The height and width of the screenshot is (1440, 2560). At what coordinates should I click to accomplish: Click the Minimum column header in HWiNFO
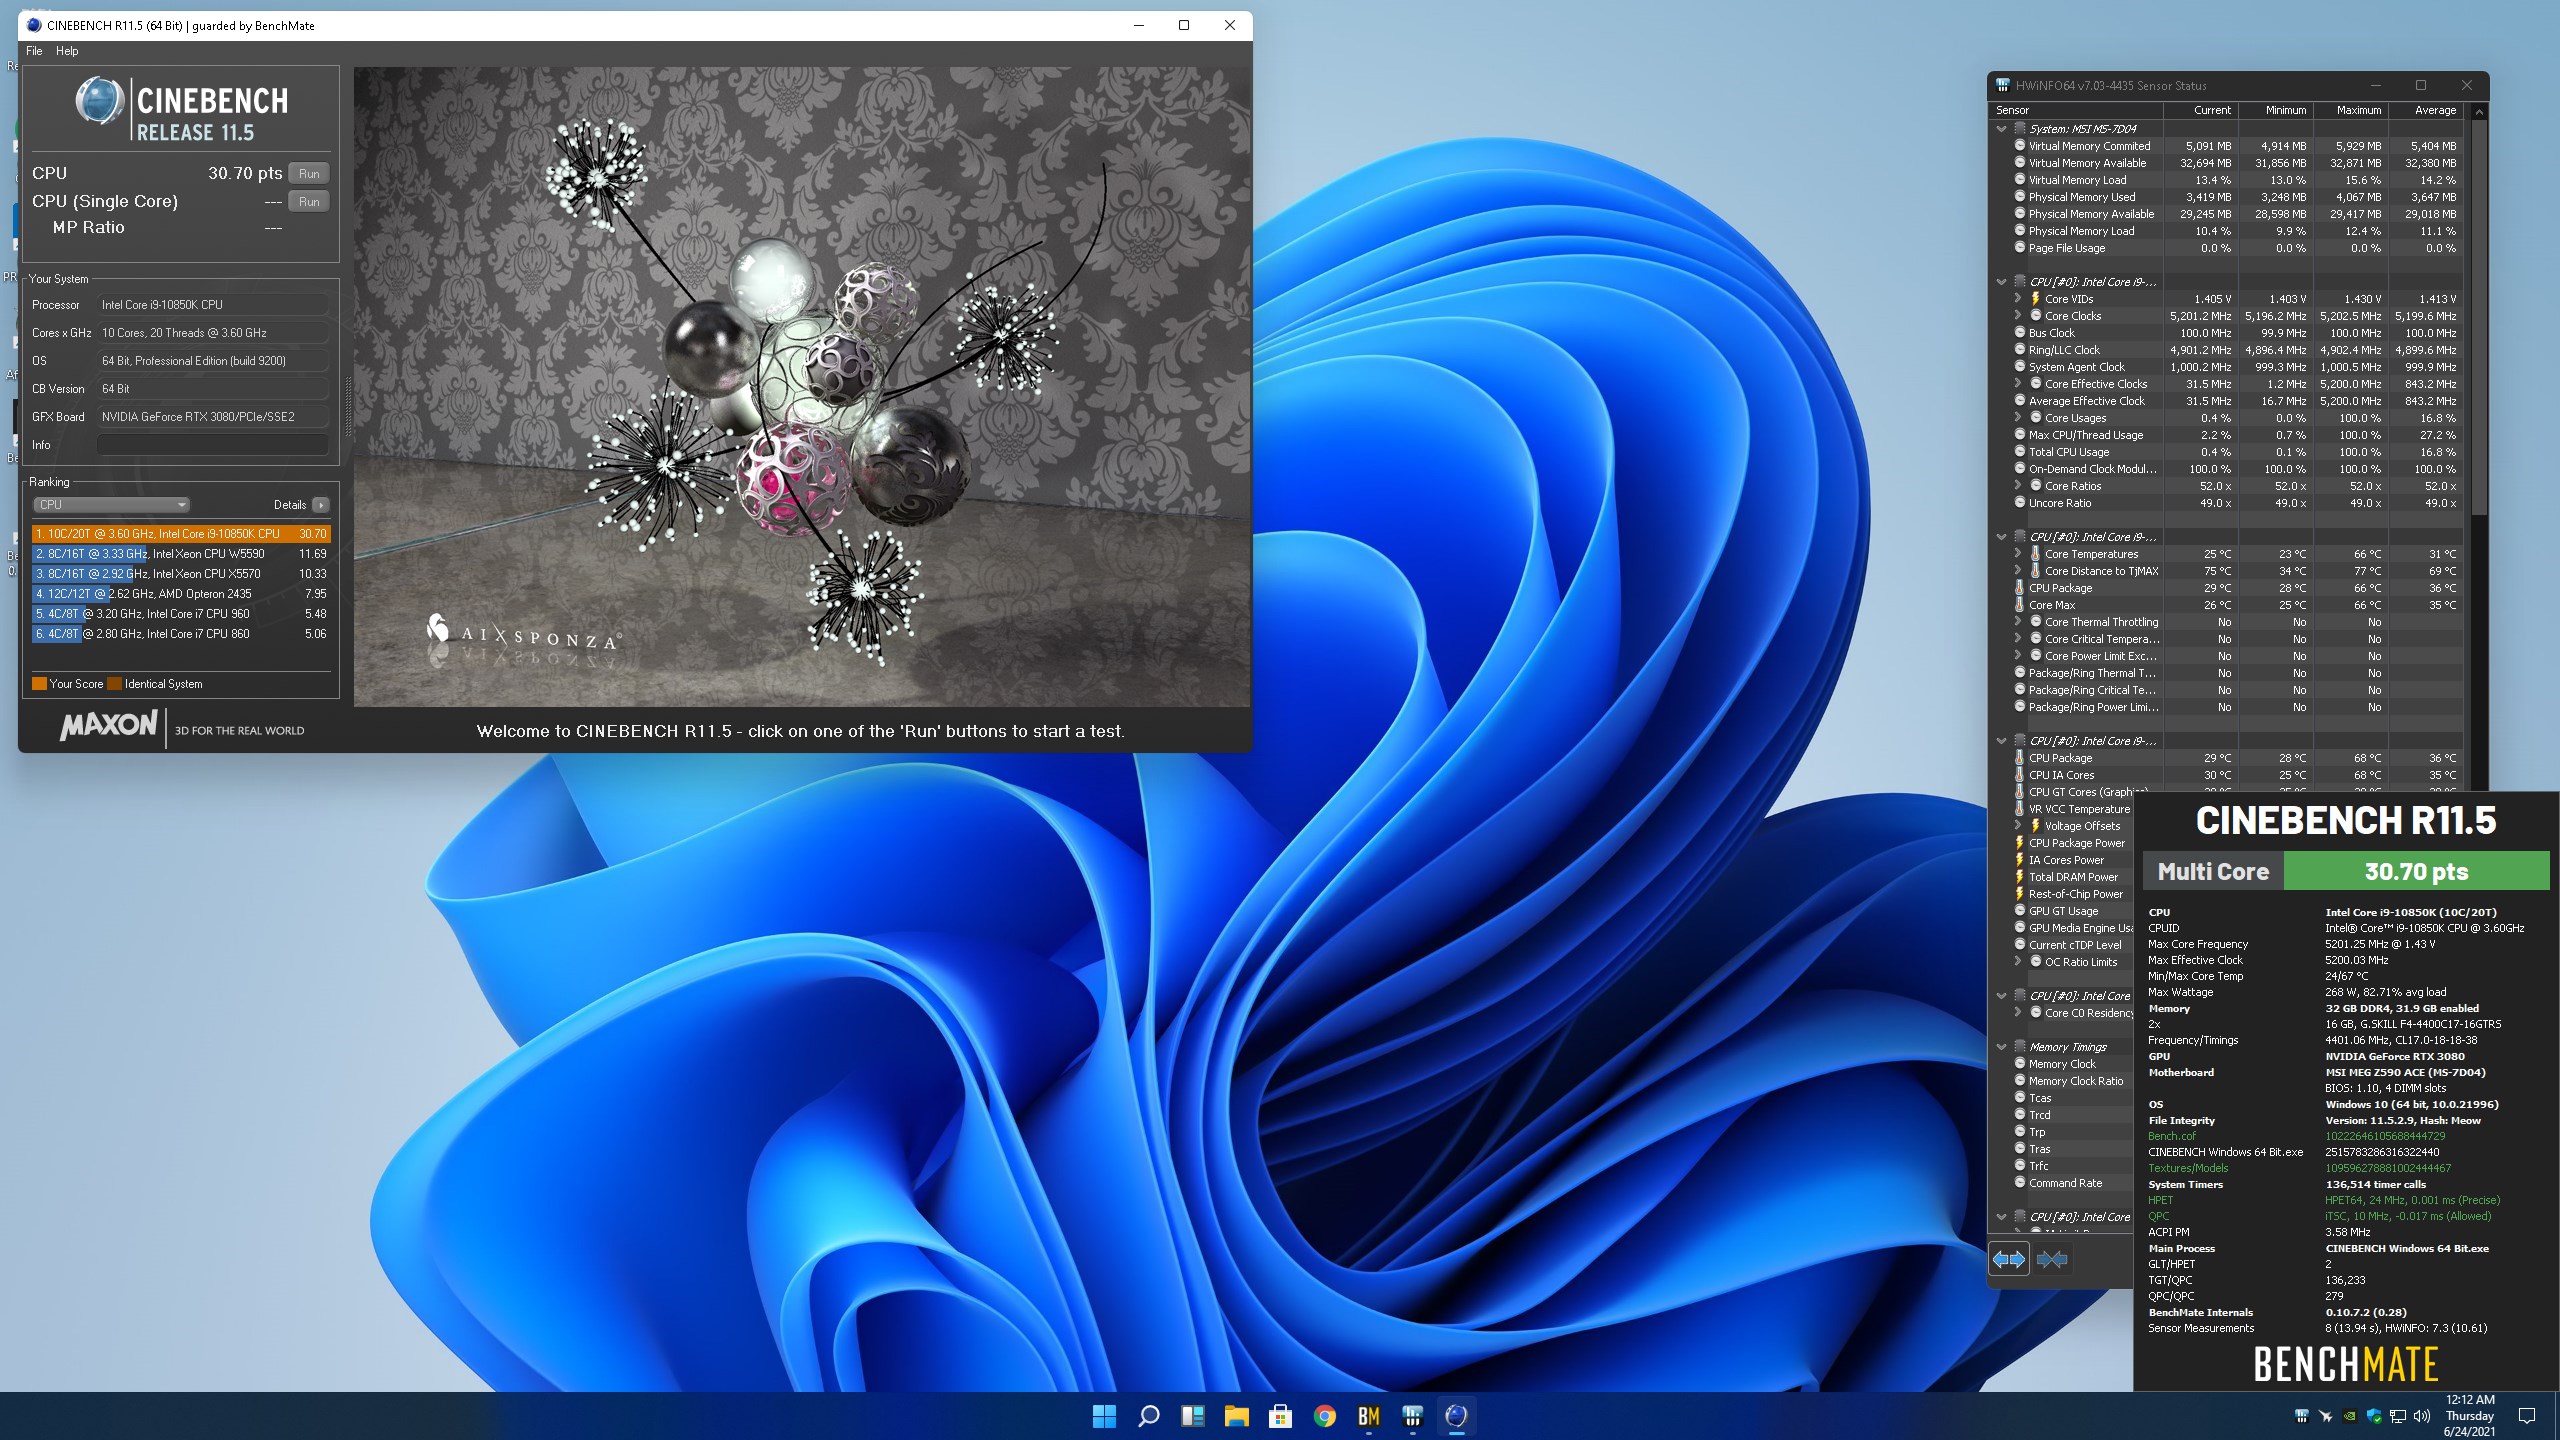pyautogui.click(x=2276, y=110)
